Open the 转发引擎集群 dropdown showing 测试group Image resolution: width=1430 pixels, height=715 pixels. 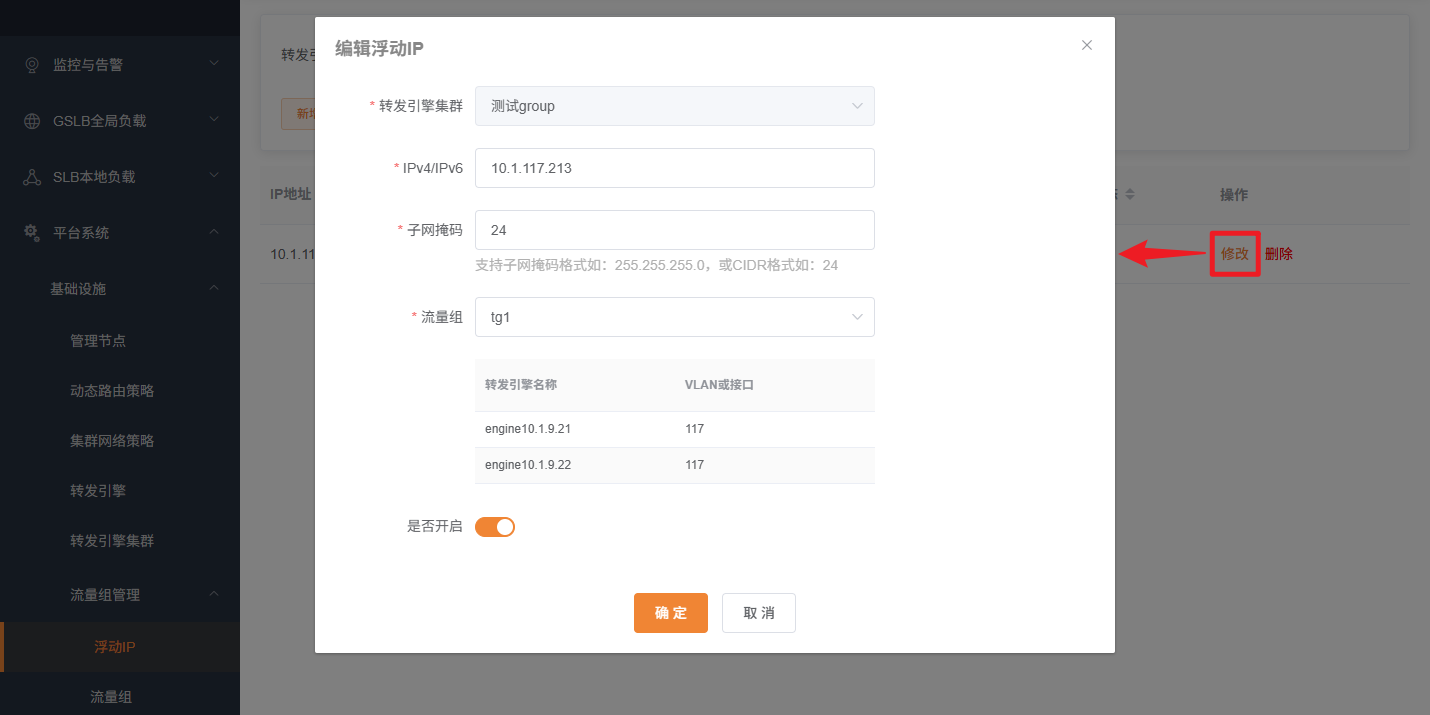tap(674, 105)
